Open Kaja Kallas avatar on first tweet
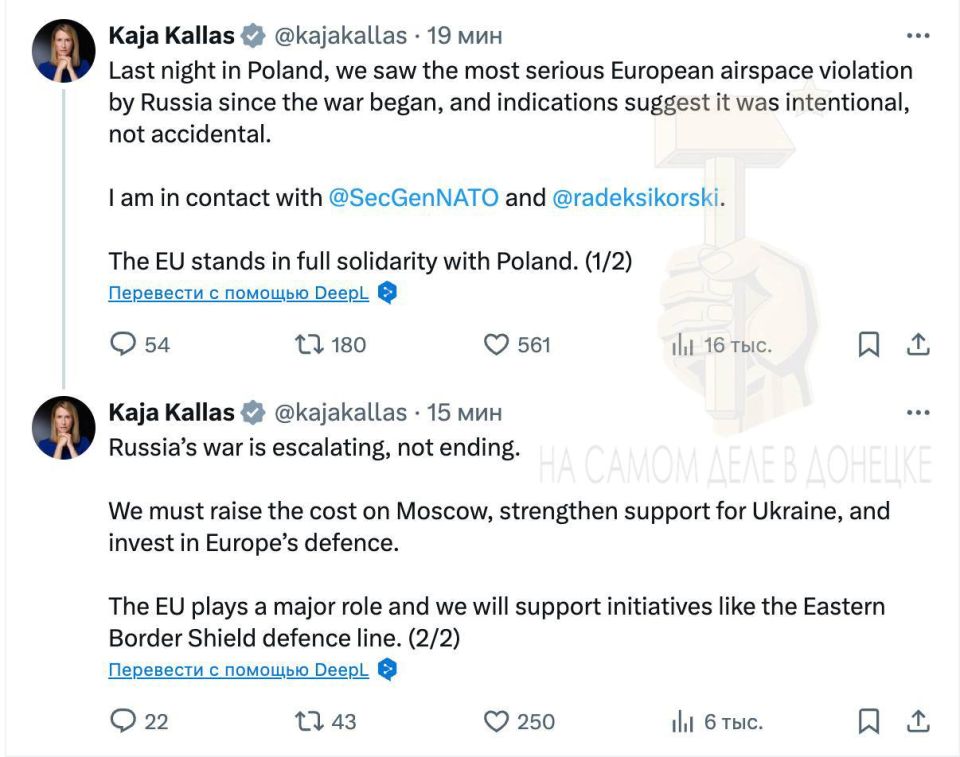The height and width of the screenshot is (757, 960). pos(65,50)
